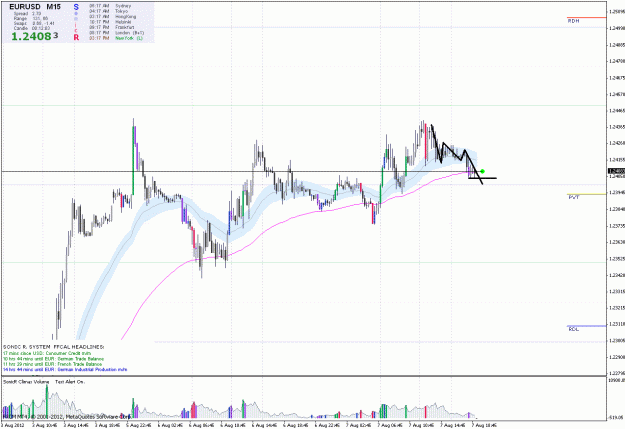Click the 7 Aug 06:45 time axis label

click(x=390, y=425)
